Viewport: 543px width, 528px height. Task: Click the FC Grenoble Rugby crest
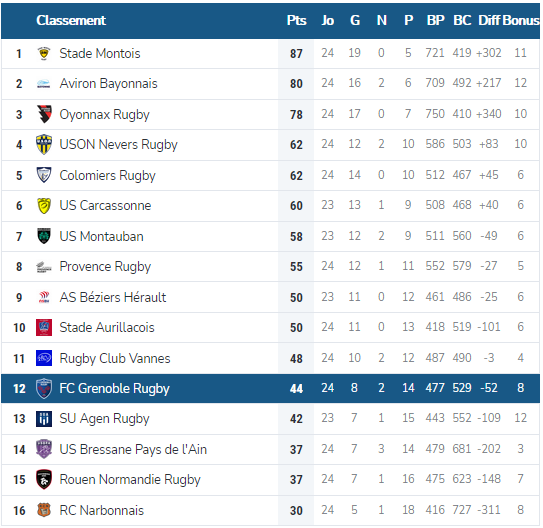point(44,388)
